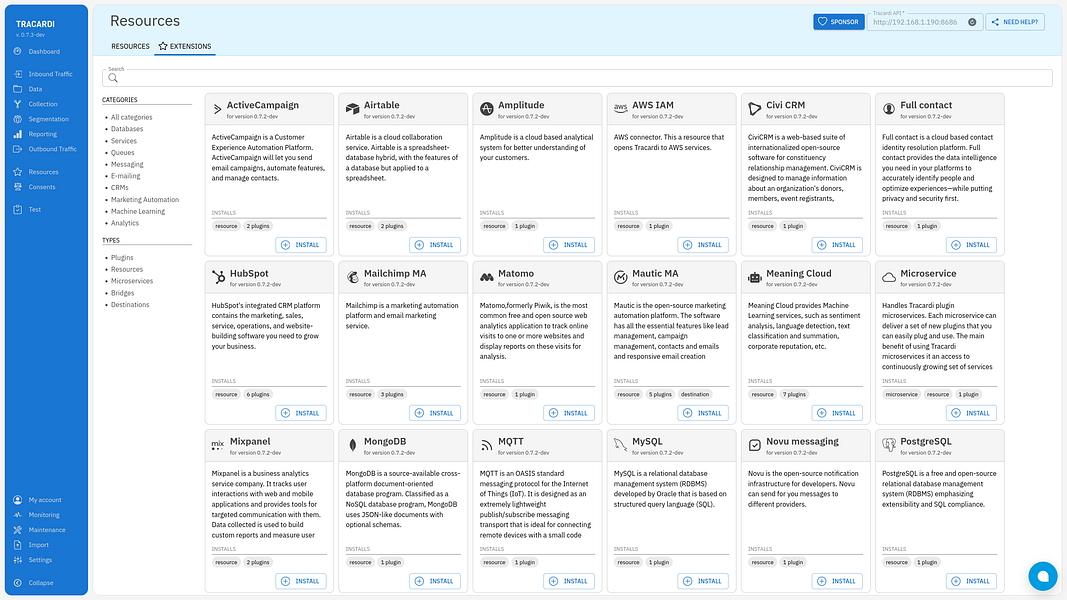Click the HubSpot logo icon
This screenshot has height=600, width=1067.
point(218,277)
